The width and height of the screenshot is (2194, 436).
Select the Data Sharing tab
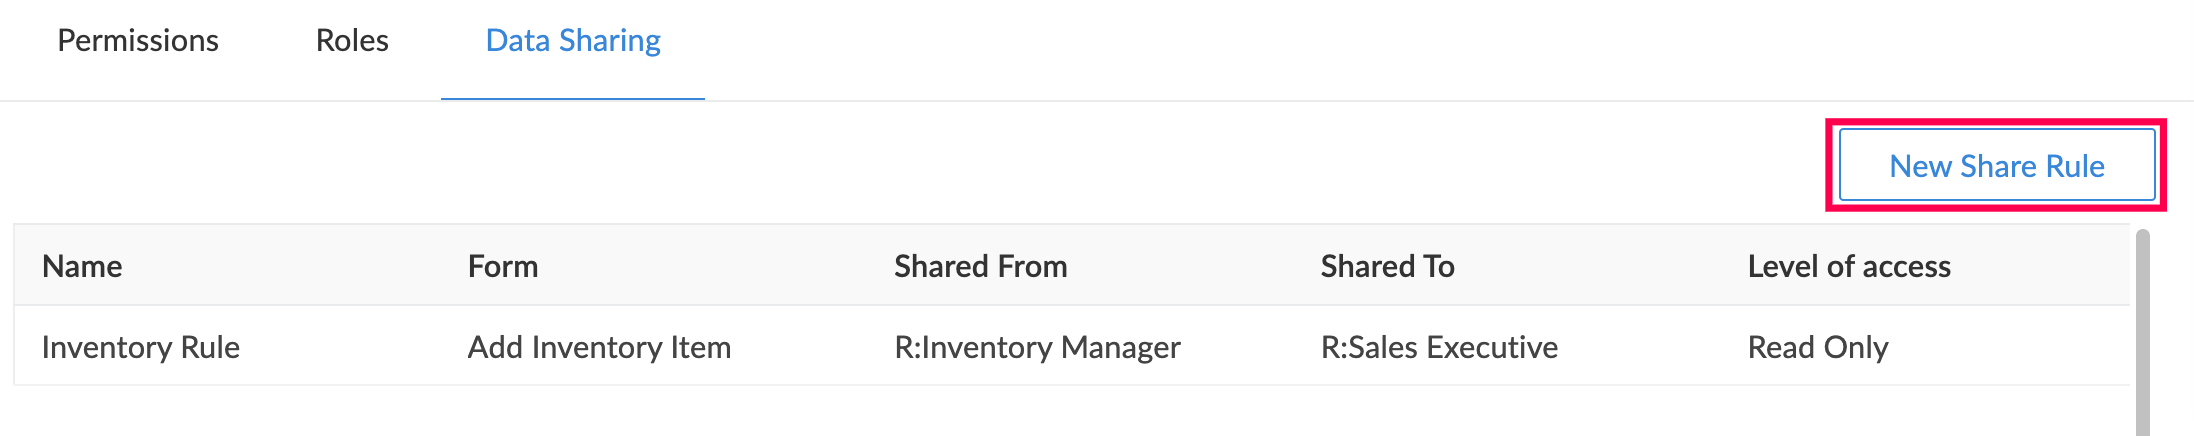573,41
